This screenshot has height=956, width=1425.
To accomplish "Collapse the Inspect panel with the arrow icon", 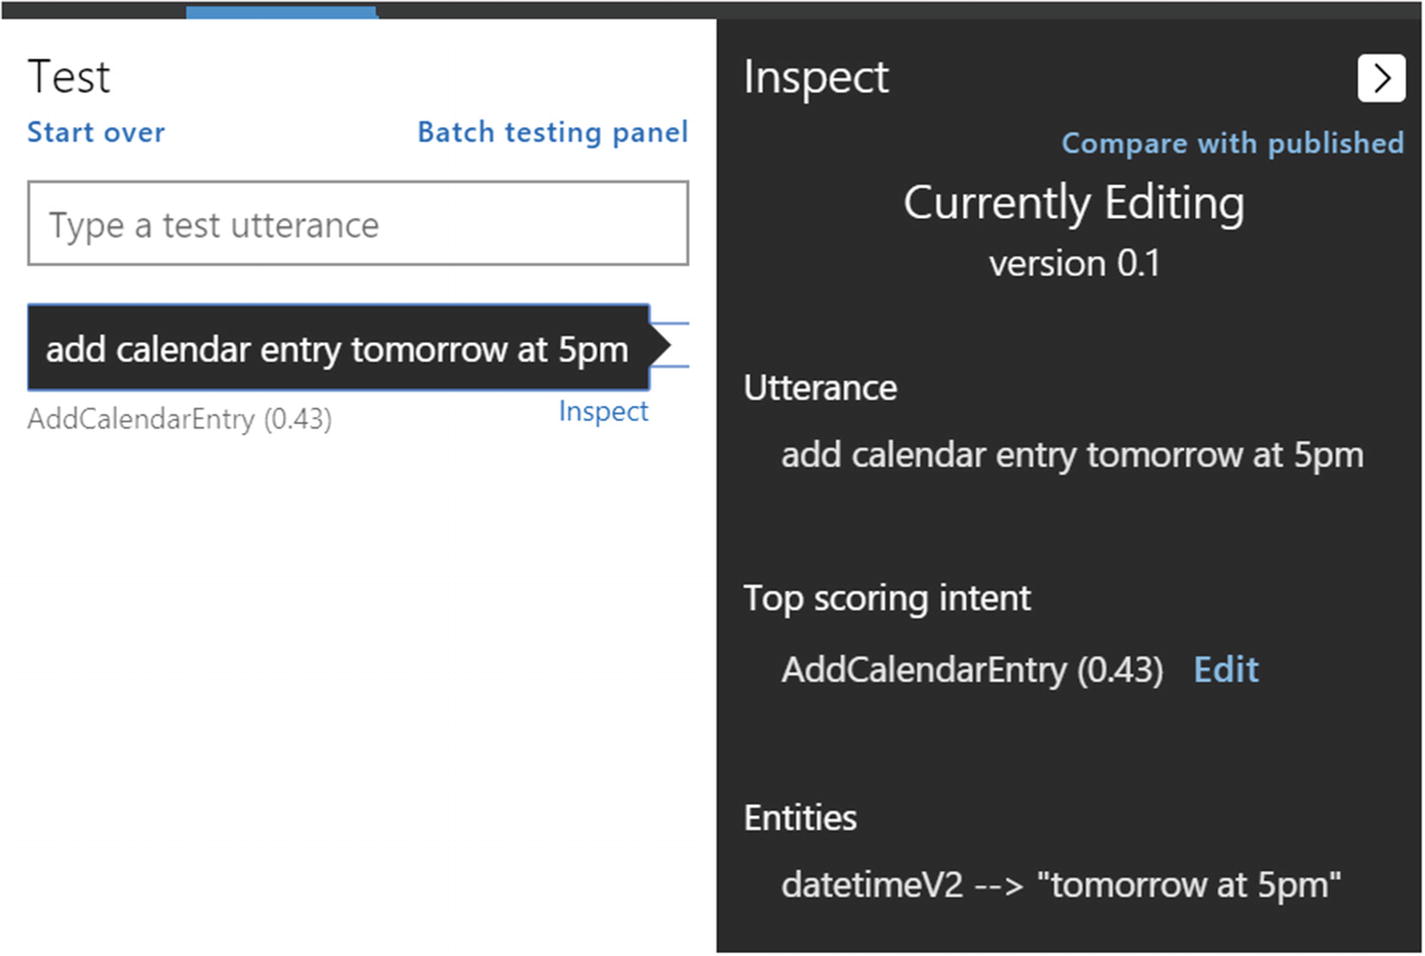I will tap(1381, 78).
